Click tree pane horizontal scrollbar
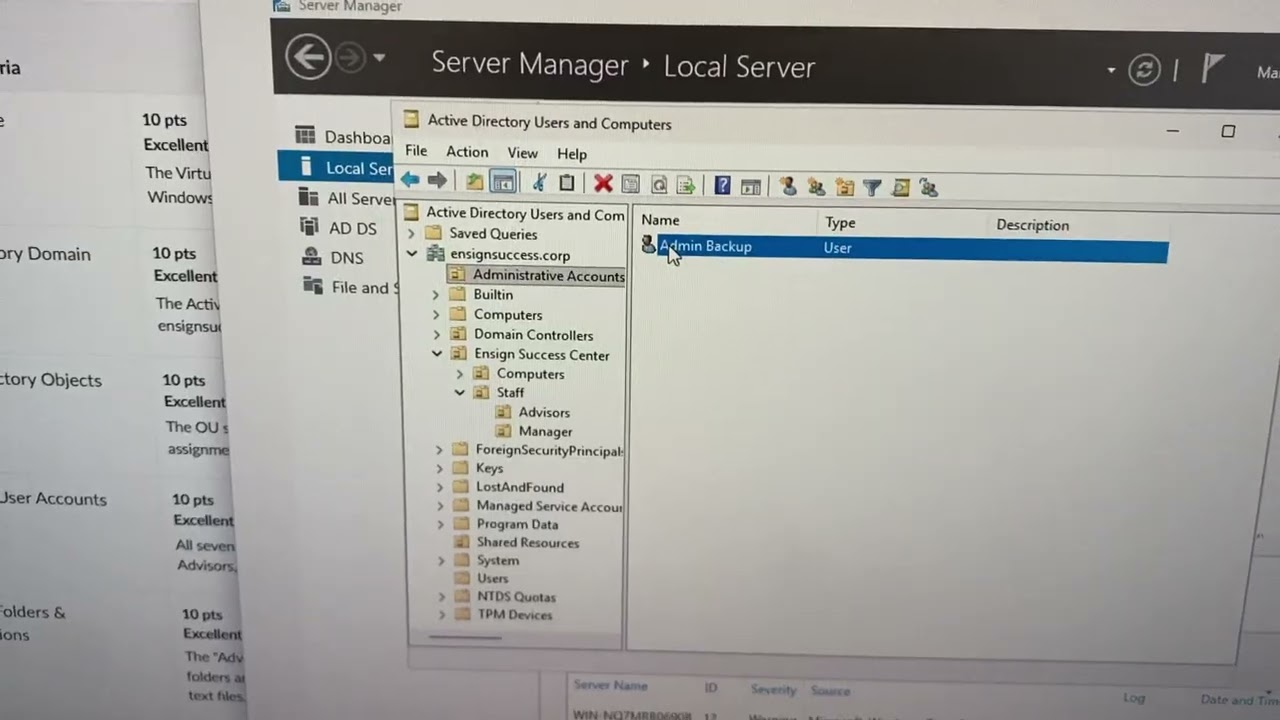The height and width of the screenshot is (720, 1280). point(465,637)
